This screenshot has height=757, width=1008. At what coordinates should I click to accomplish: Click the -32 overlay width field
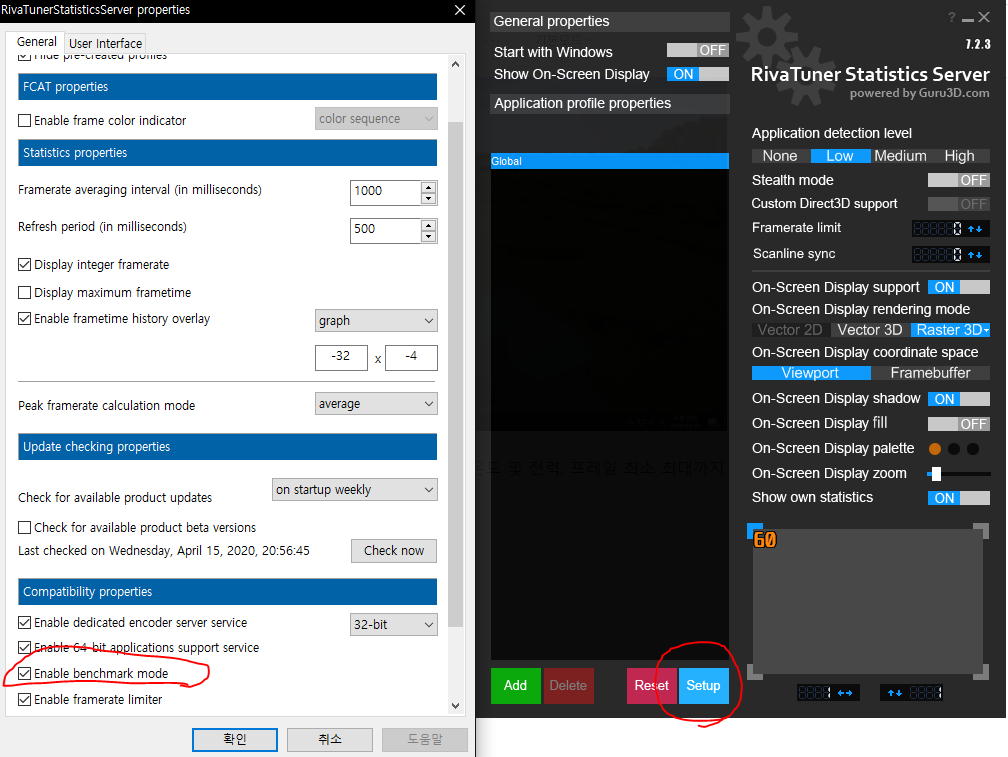(x=341, y=358)
